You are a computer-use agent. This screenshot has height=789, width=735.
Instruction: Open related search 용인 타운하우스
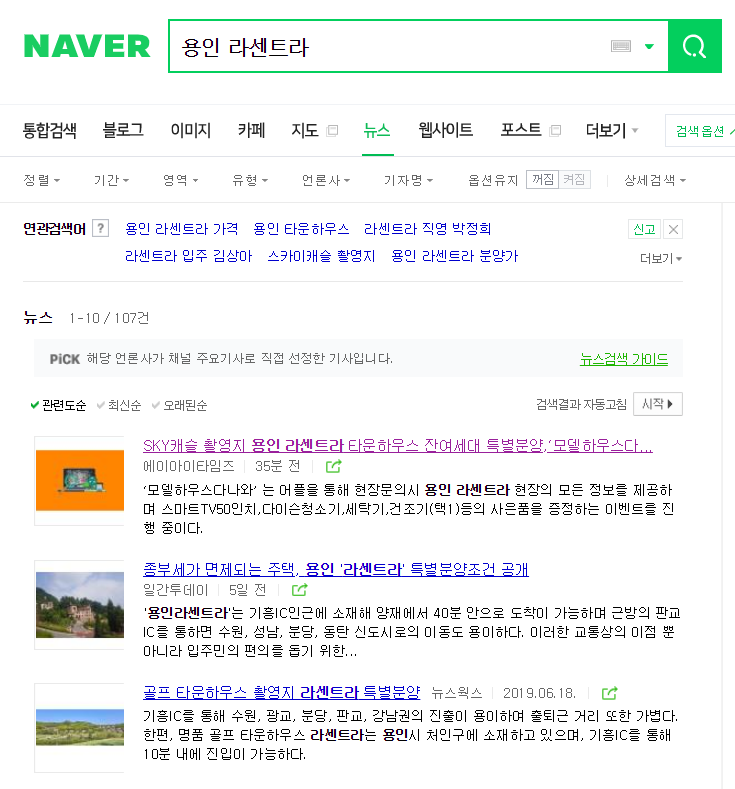(301, 229)
